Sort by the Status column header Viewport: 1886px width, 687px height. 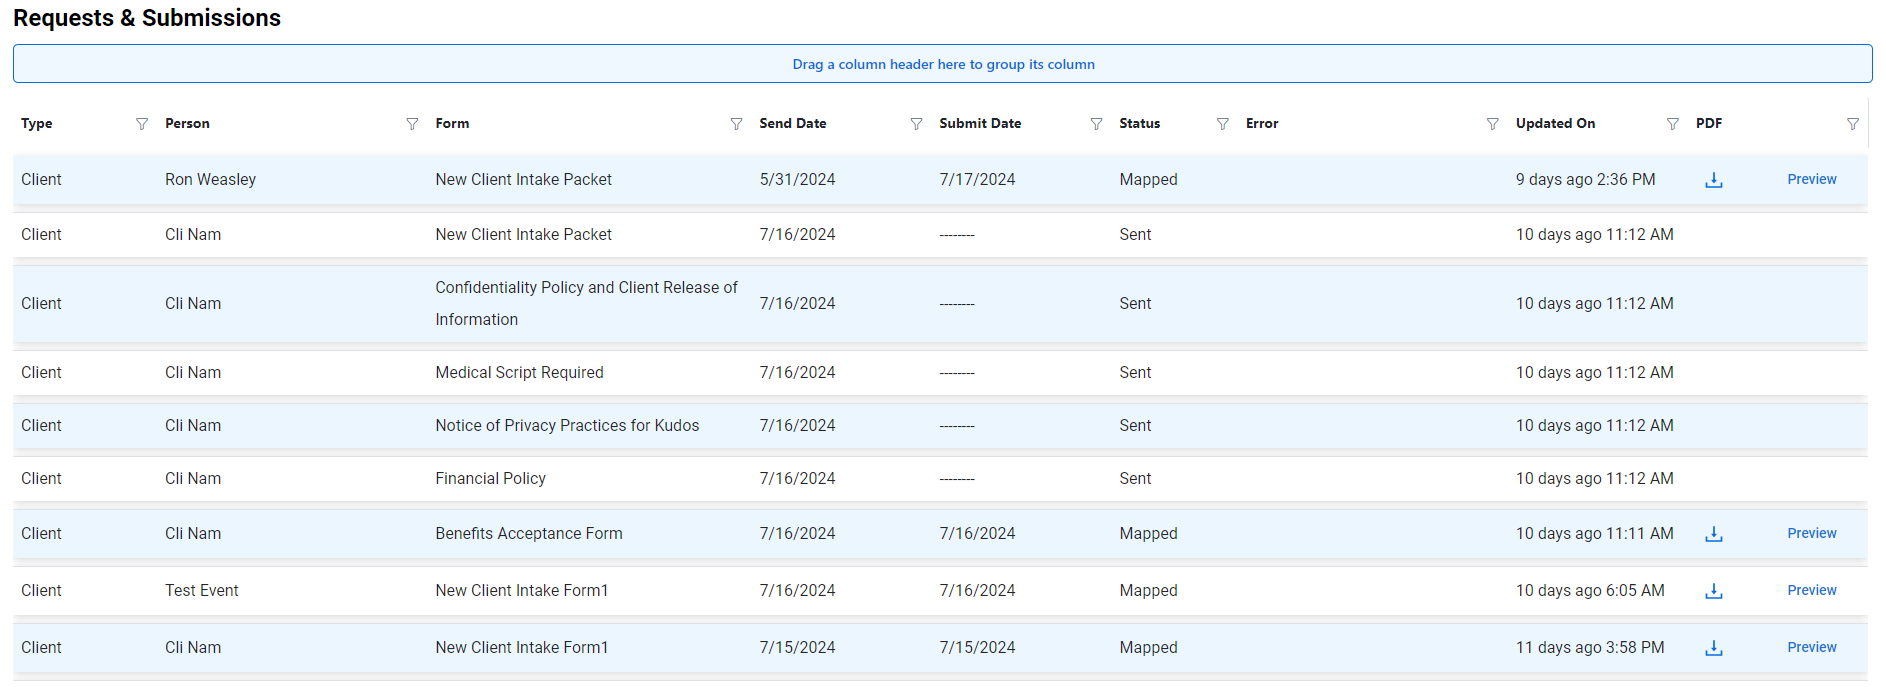coord(1139,124)
